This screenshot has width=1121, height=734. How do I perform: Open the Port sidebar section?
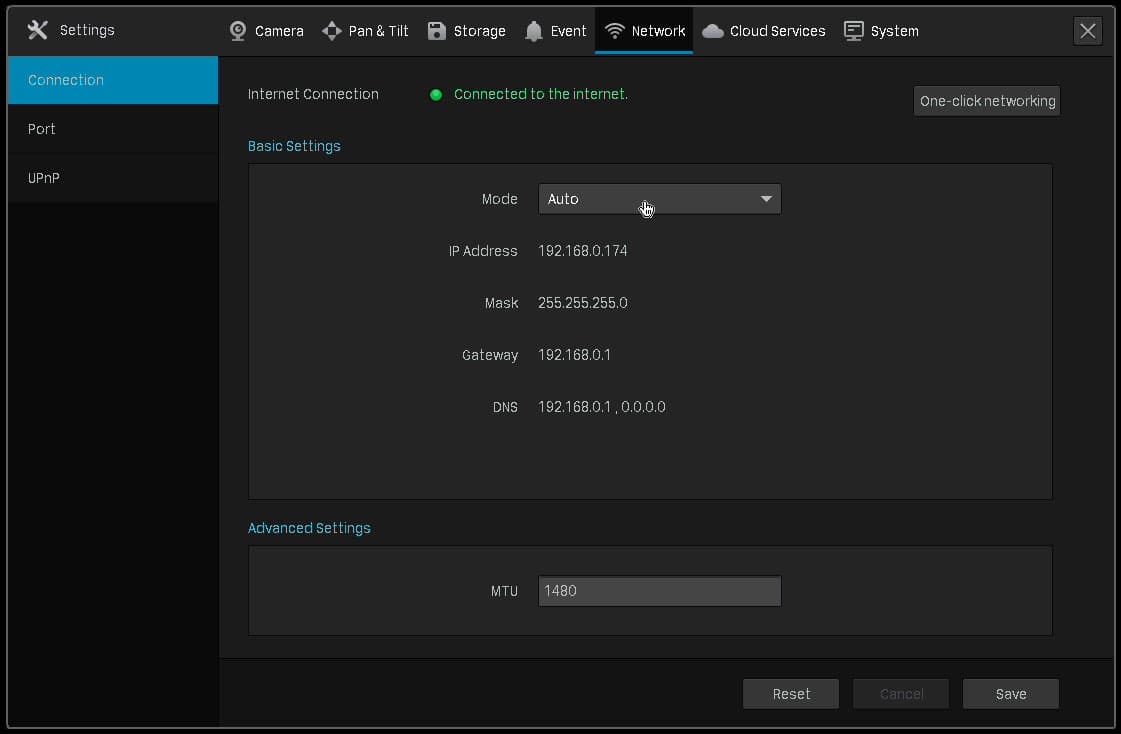pos(113,129)
